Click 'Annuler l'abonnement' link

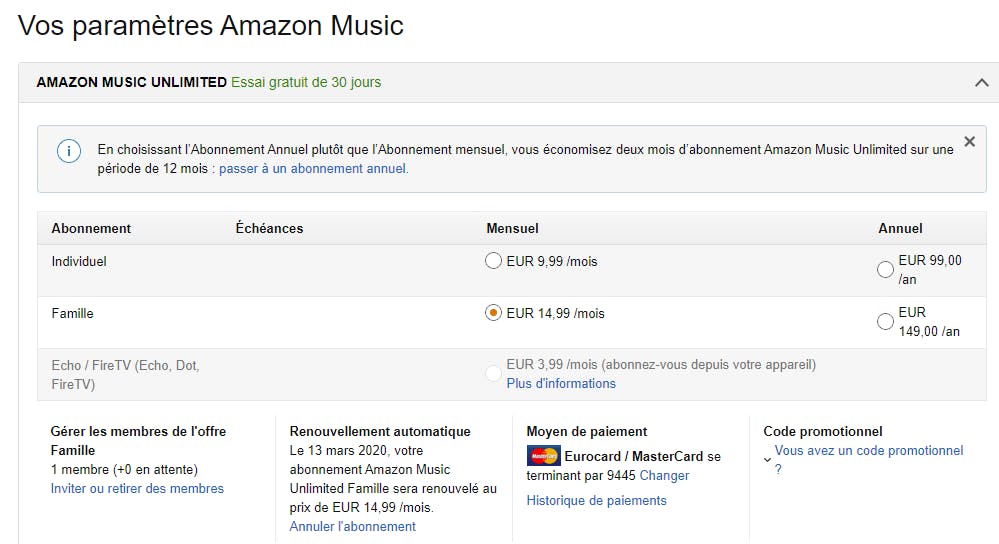point(352,526)
